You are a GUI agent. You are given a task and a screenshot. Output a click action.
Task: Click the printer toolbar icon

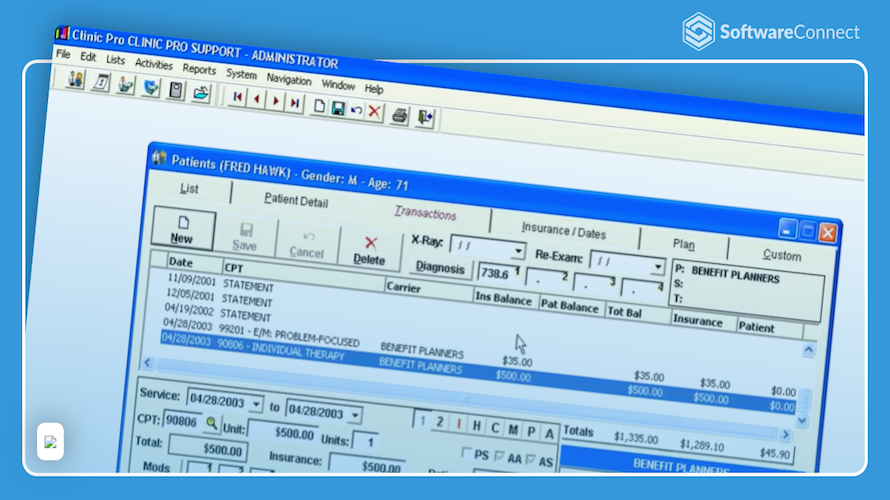click(x=400, y=115)
